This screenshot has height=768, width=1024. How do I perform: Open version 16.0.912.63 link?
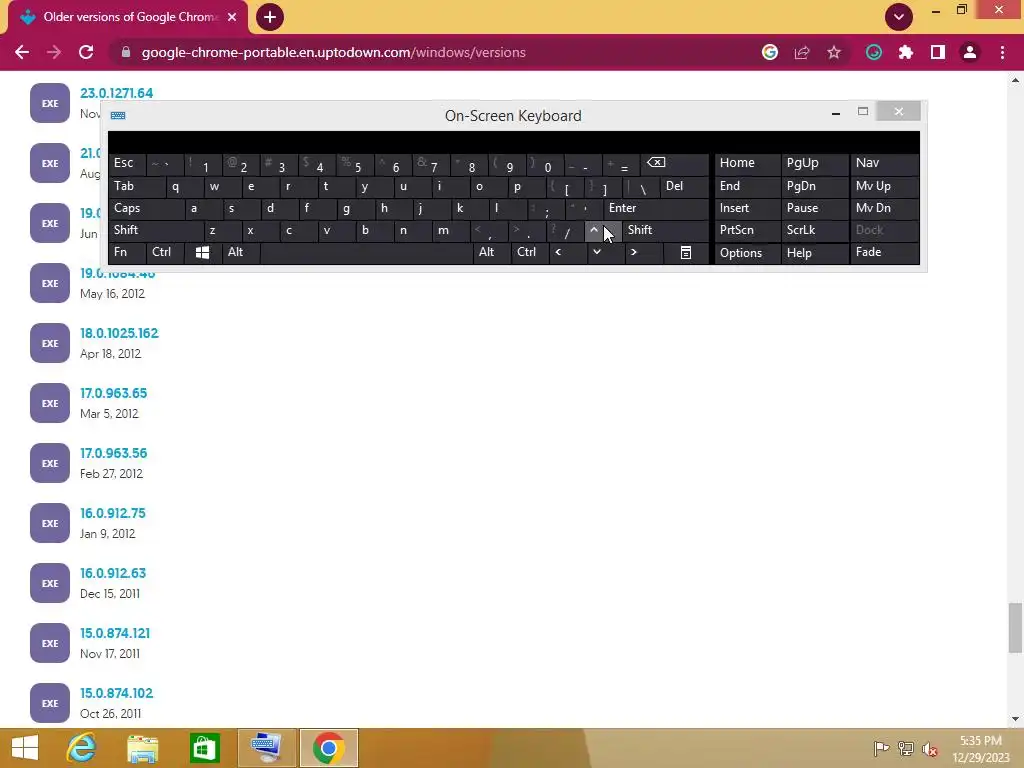click(x=113, y=573)
